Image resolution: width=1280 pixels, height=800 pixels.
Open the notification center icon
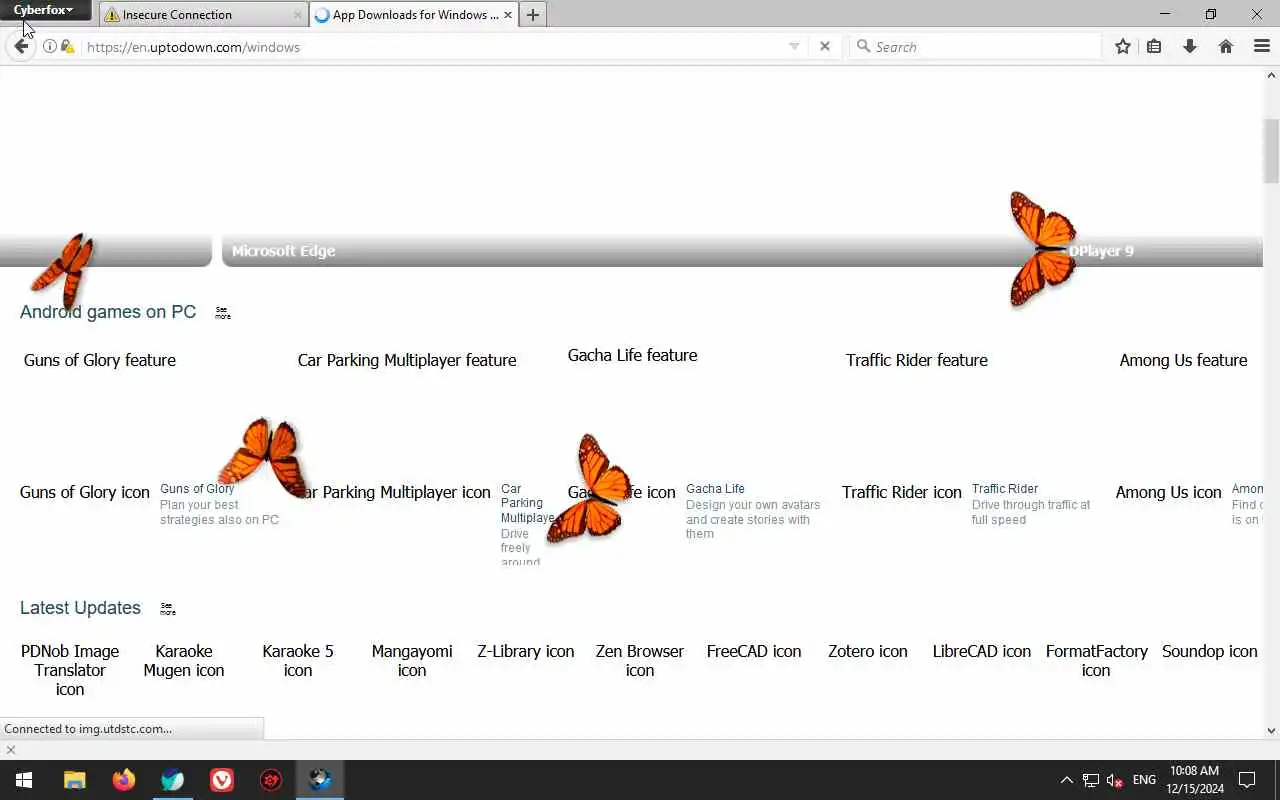[x=1247, y=780]
